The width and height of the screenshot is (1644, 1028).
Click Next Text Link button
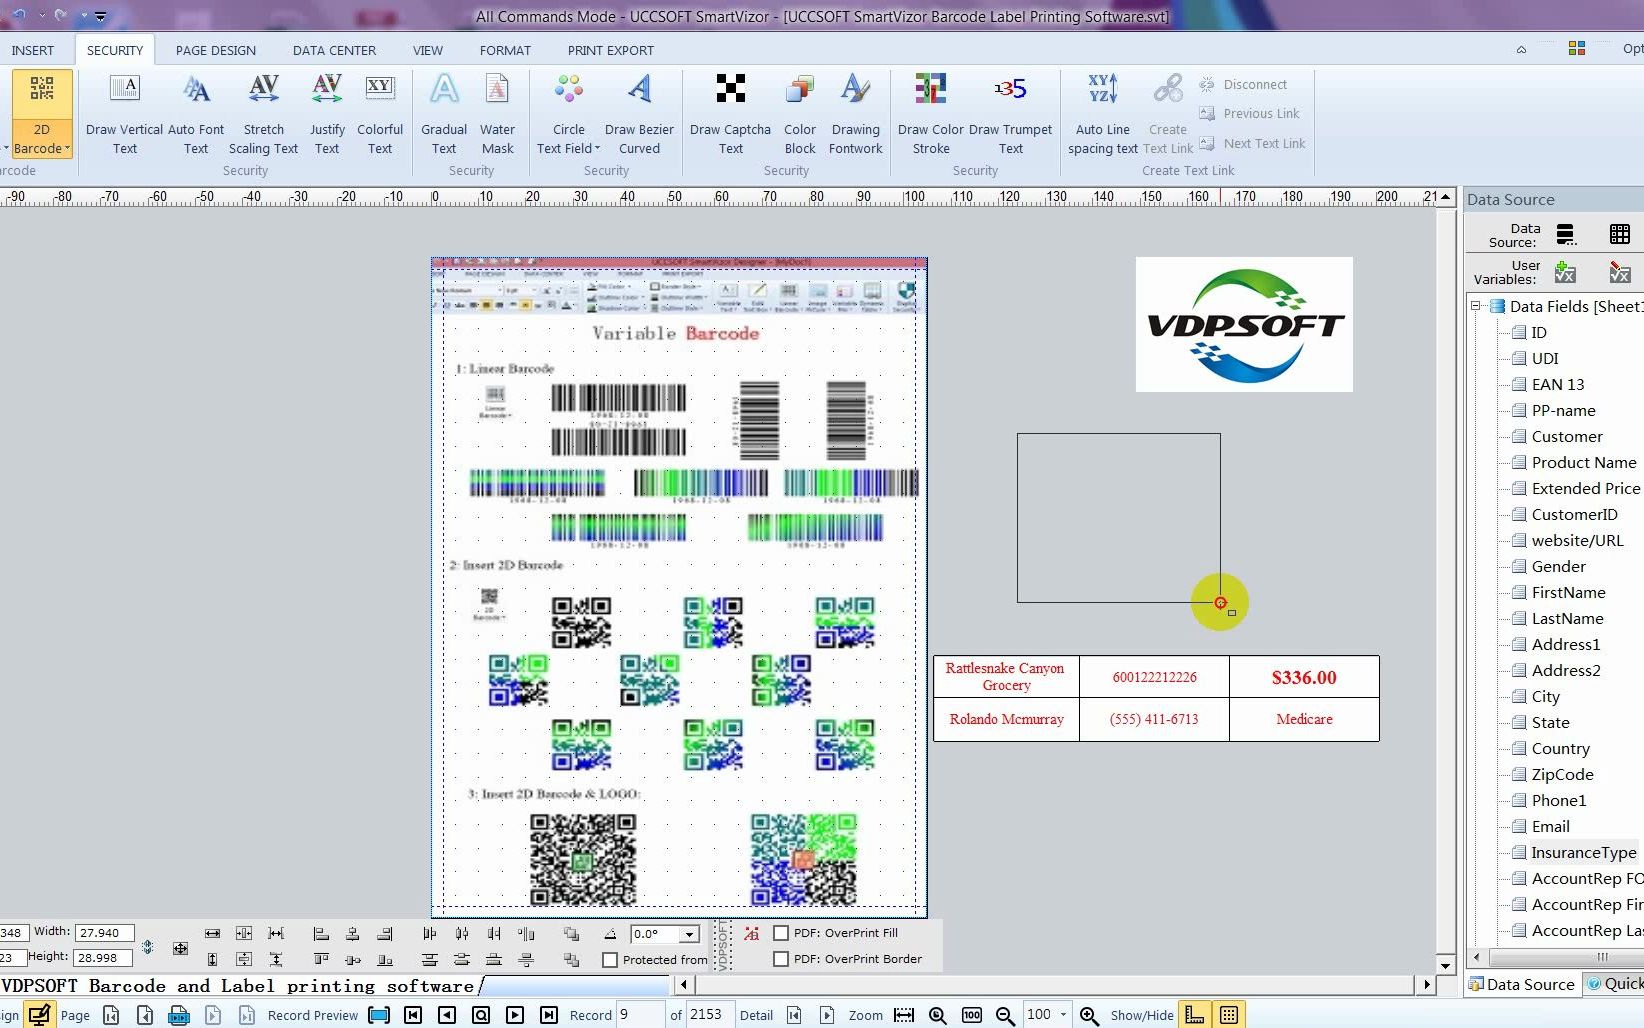pyautogui.click(x=1252, y=143)
